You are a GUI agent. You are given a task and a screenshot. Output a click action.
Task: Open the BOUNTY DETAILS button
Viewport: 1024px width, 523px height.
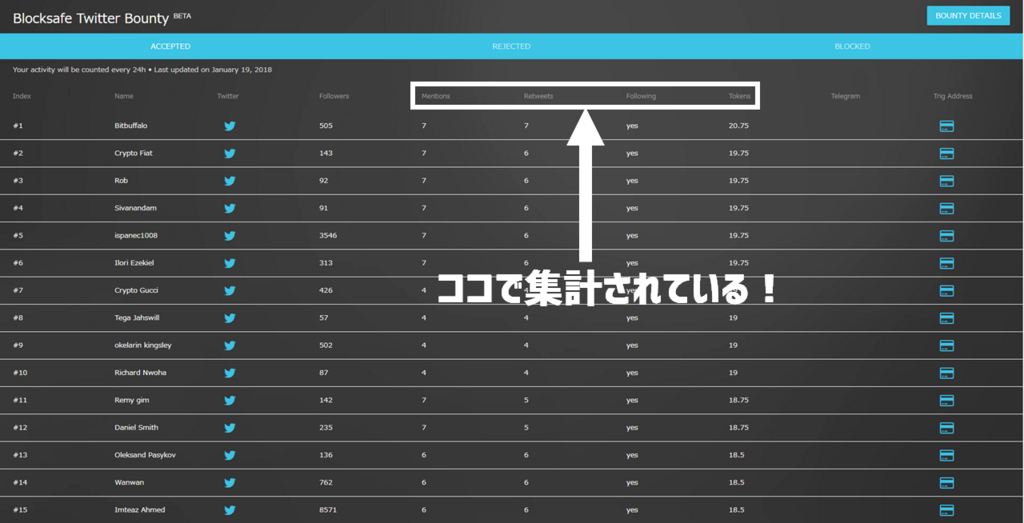coord(968,16)
